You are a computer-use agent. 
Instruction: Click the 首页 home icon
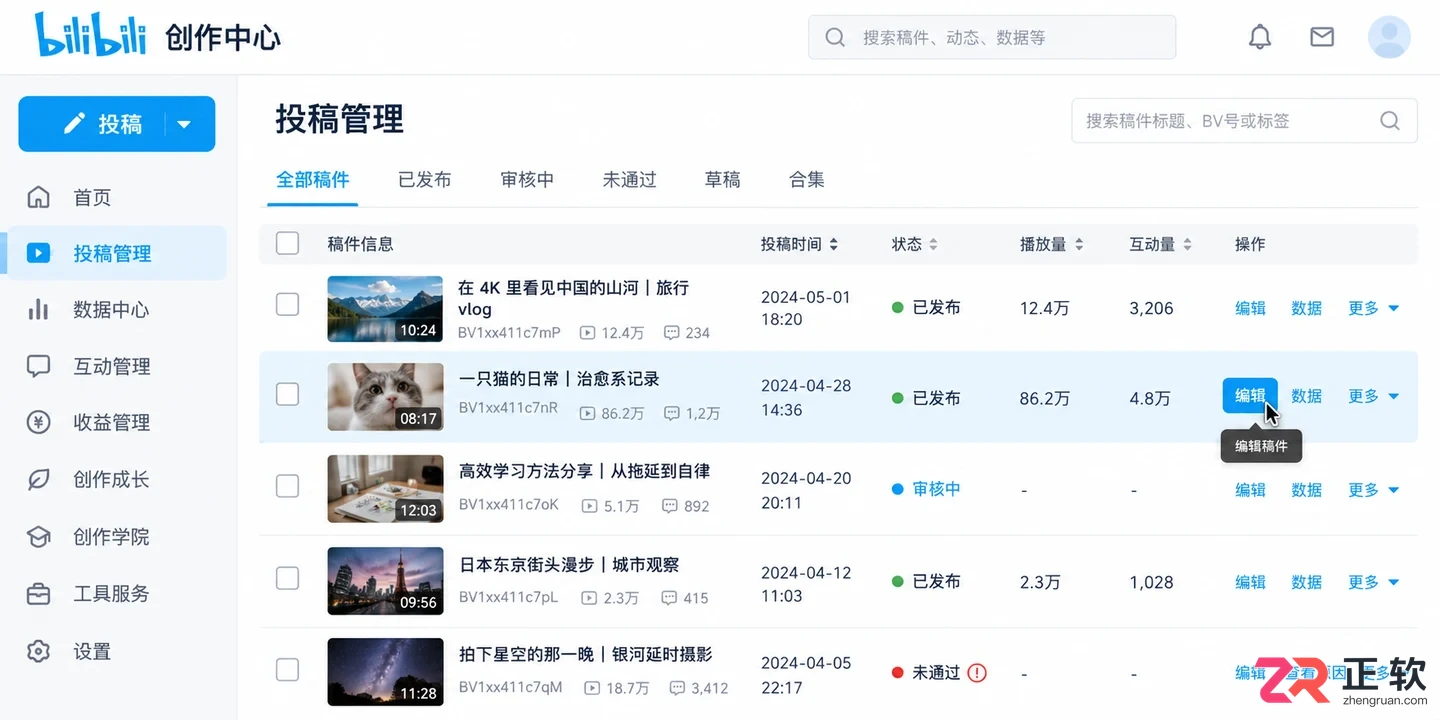[38, 197]
